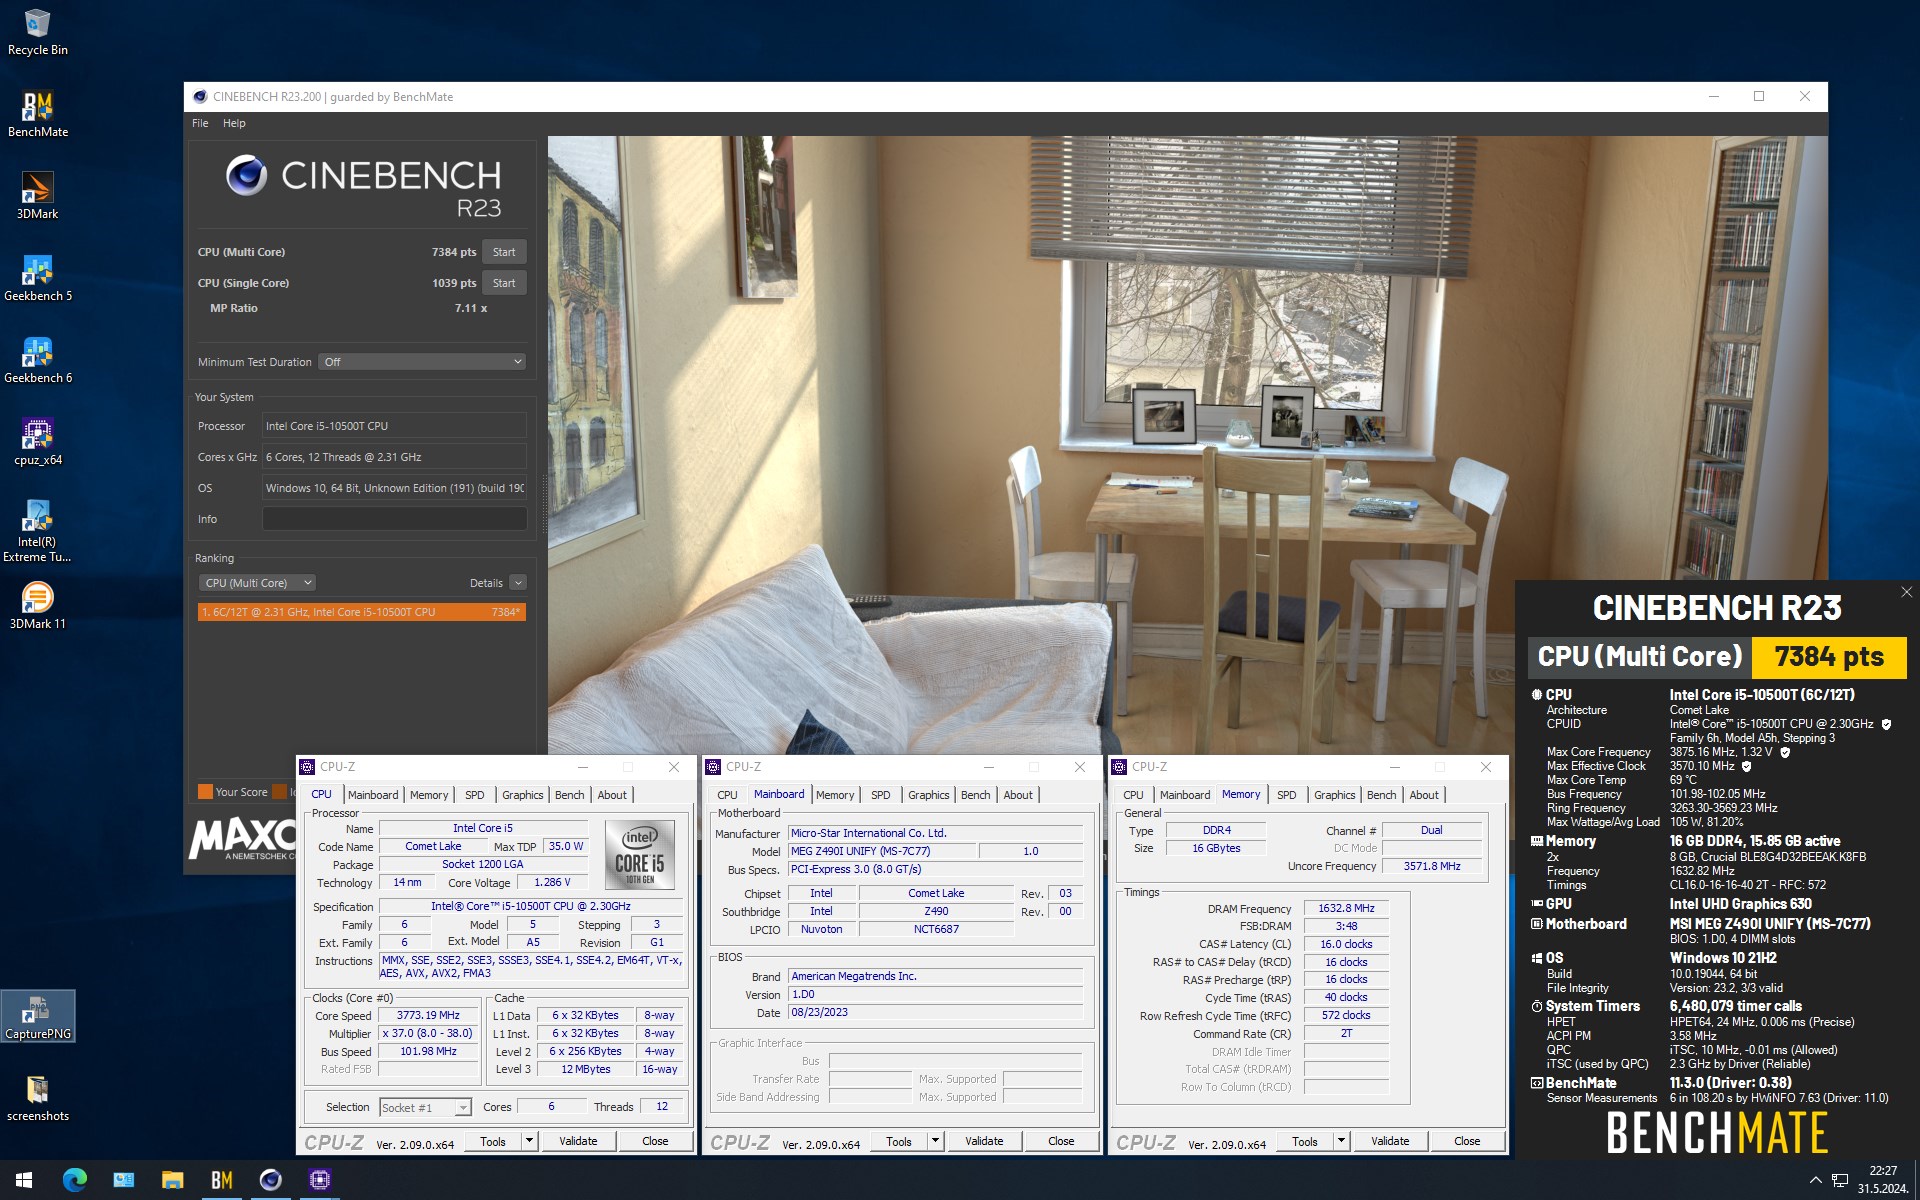Image resolution: width=1920 pixels, height=1200 pixels.
Task: Switch to BenchMate in the taskbar
Action: pos(221,1180)
